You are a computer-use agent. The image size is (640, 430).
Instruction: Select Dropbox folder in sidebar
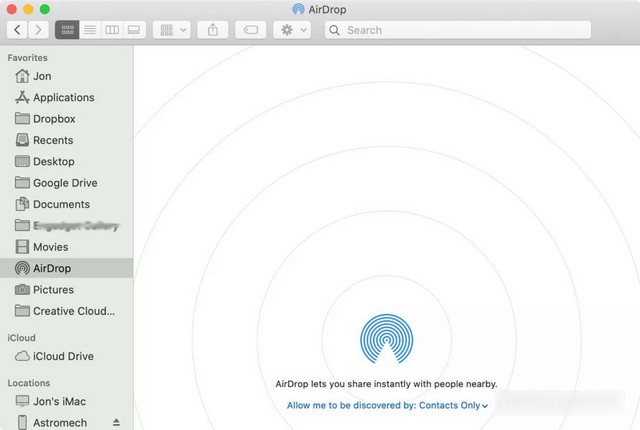(x=53, y=119)
